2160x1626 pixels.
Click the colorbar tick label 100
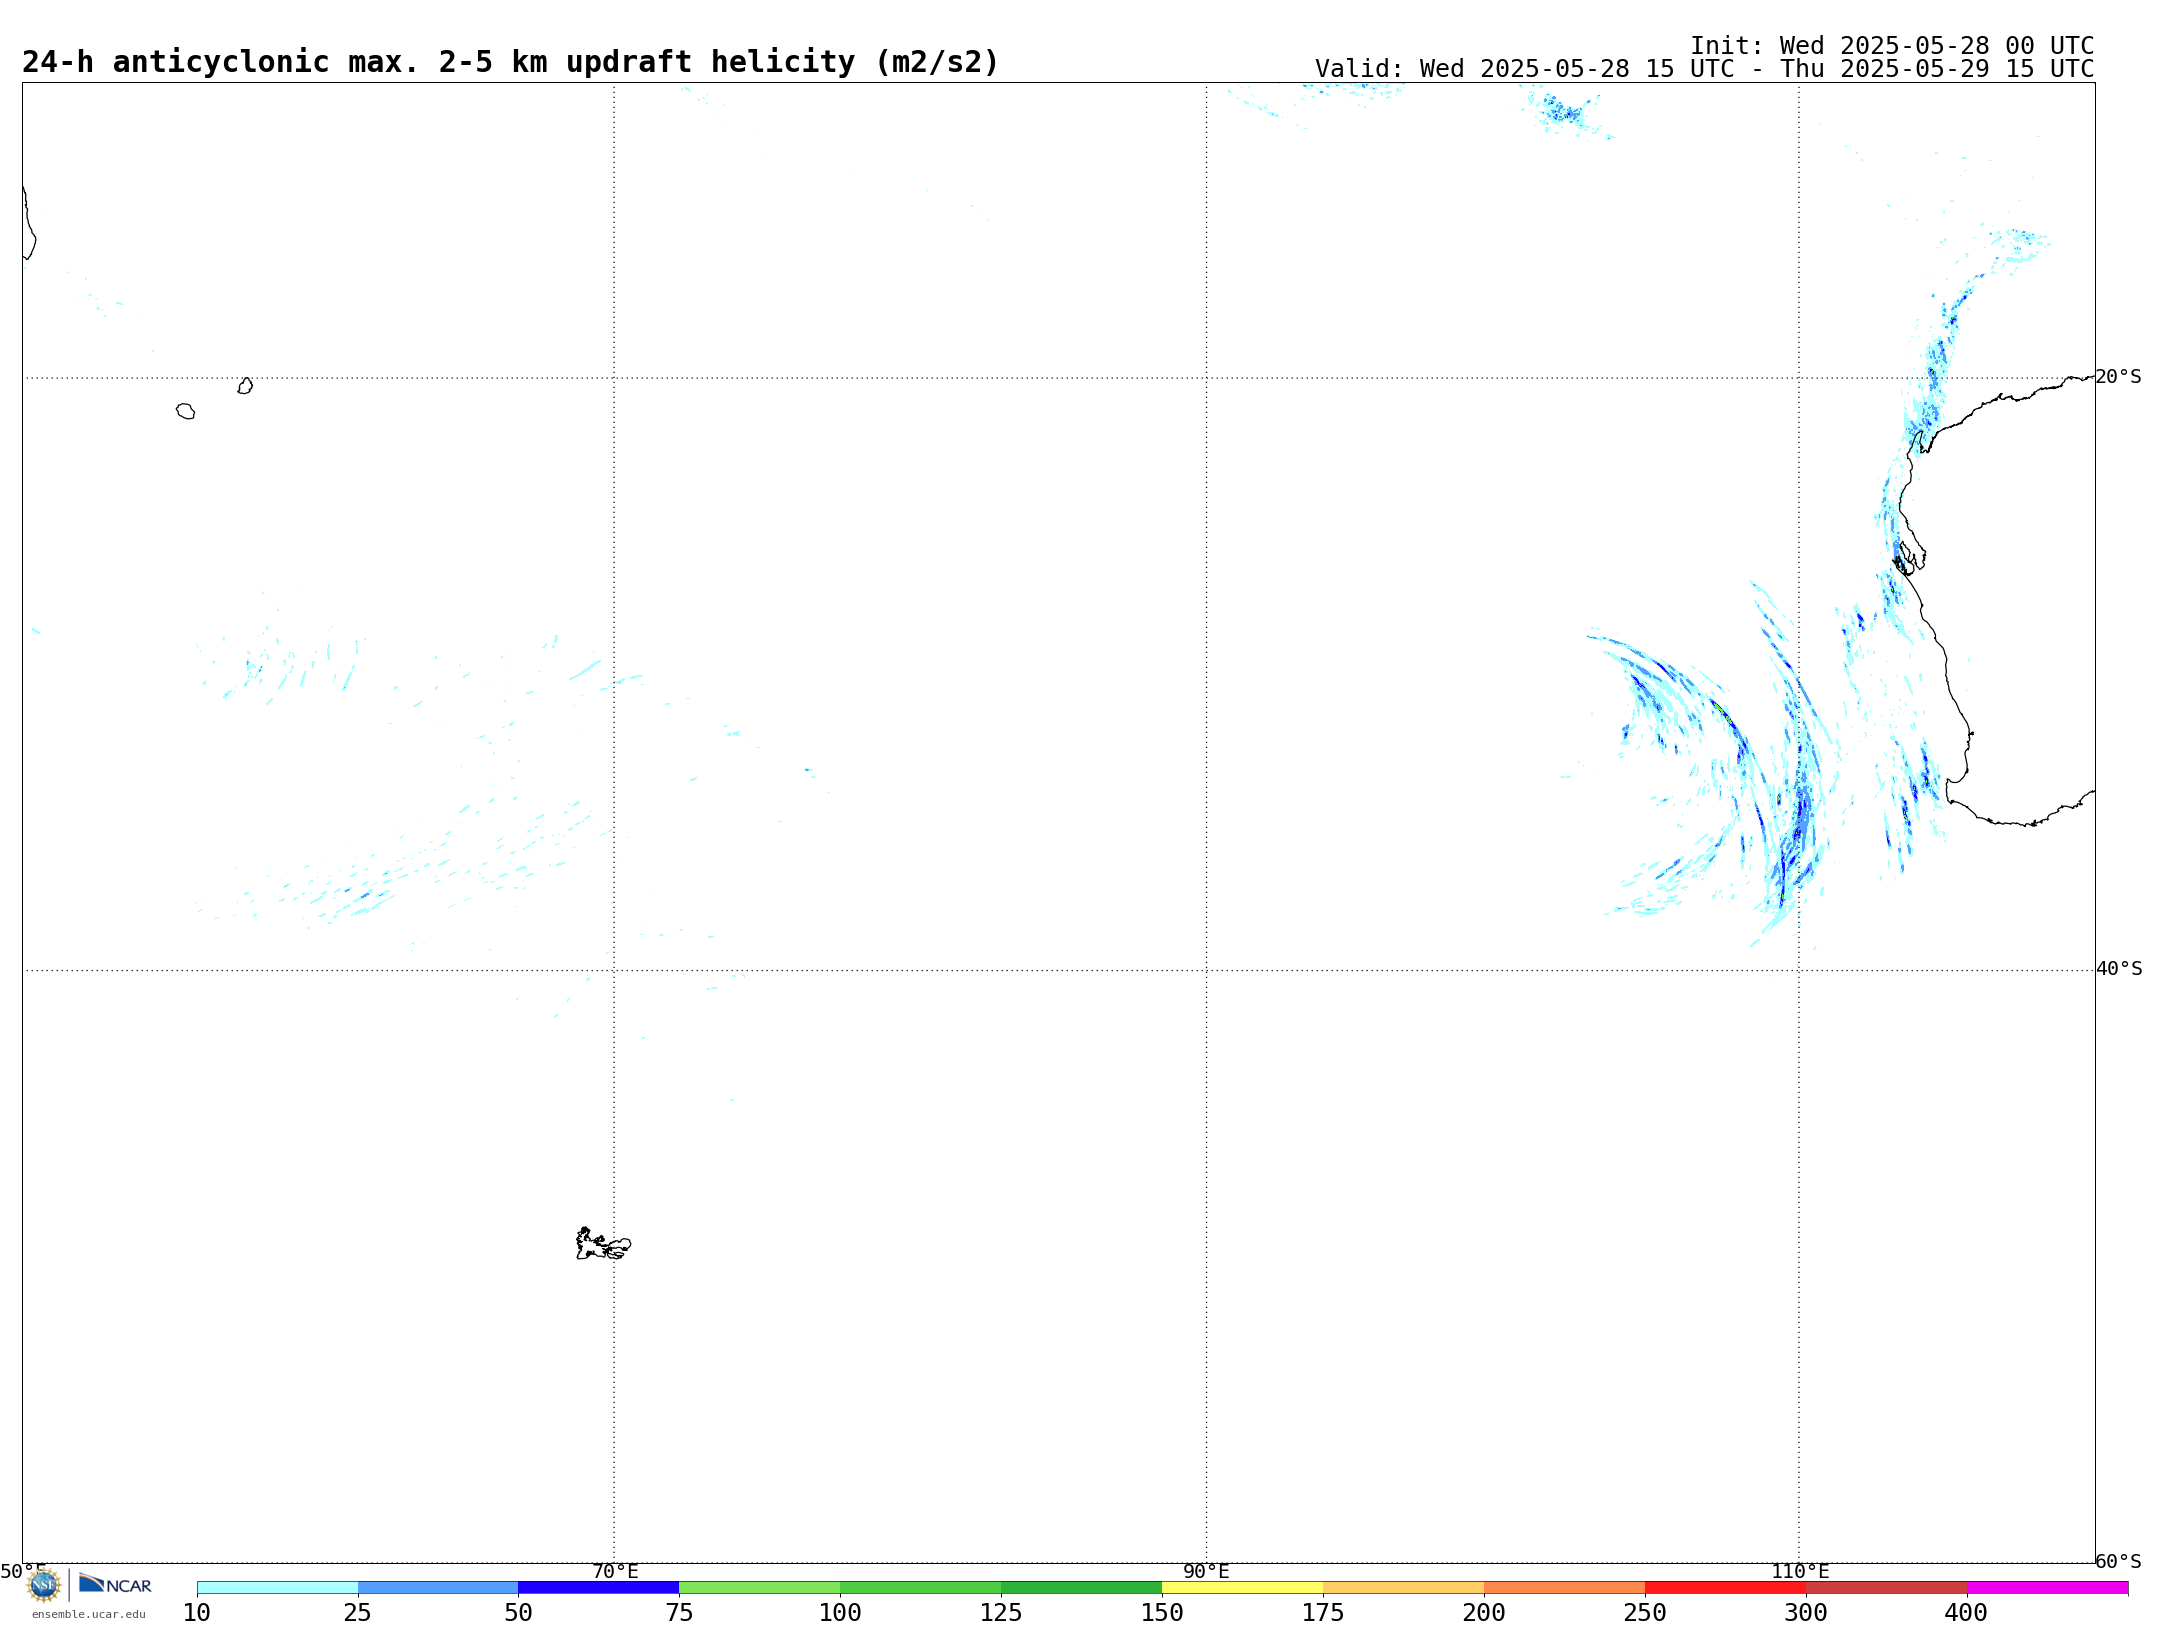tap(840, 1612)
